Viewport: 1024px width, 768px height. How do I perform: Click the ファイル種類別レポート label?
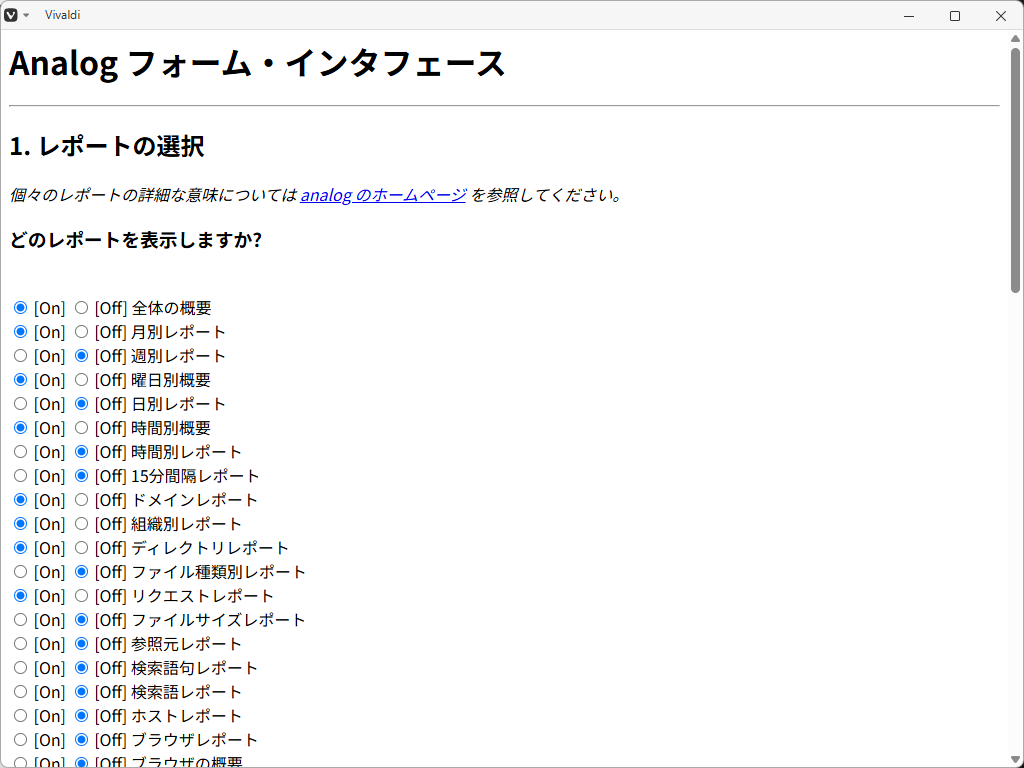(x=218, y=572)
